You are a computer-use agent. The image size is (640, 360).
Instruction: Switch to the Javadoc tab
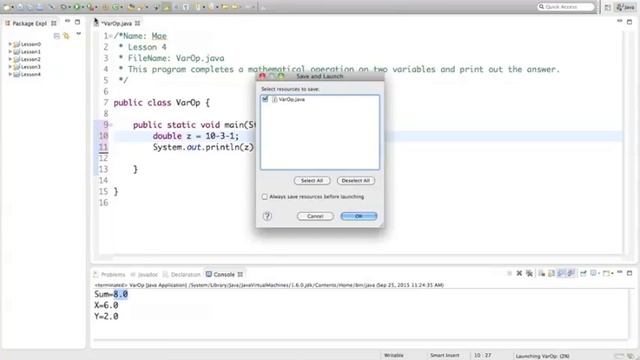144,275
